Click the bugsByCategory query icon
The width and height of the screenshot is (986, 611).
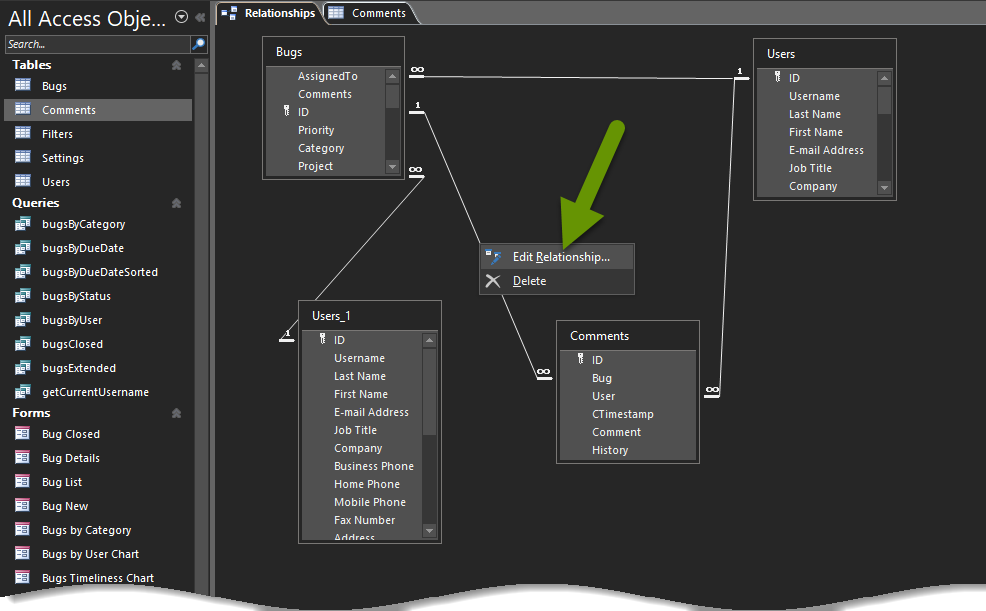22,224
